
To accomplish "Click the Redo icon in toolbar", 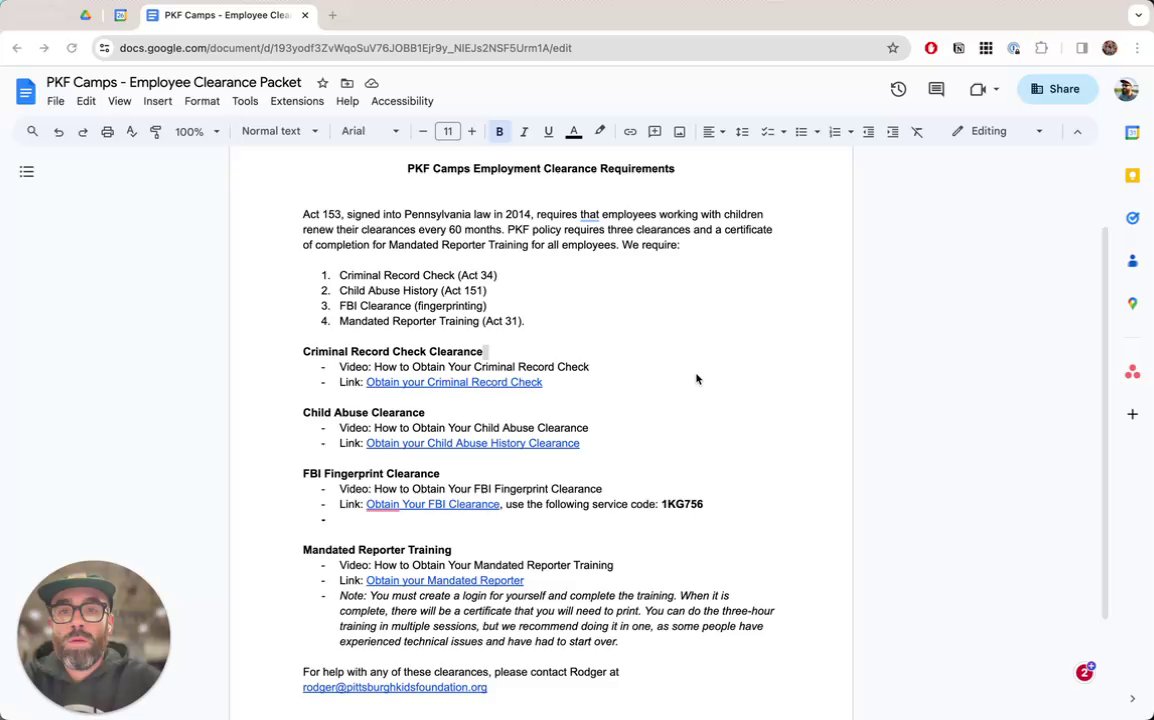I will (x=82, y=132).
